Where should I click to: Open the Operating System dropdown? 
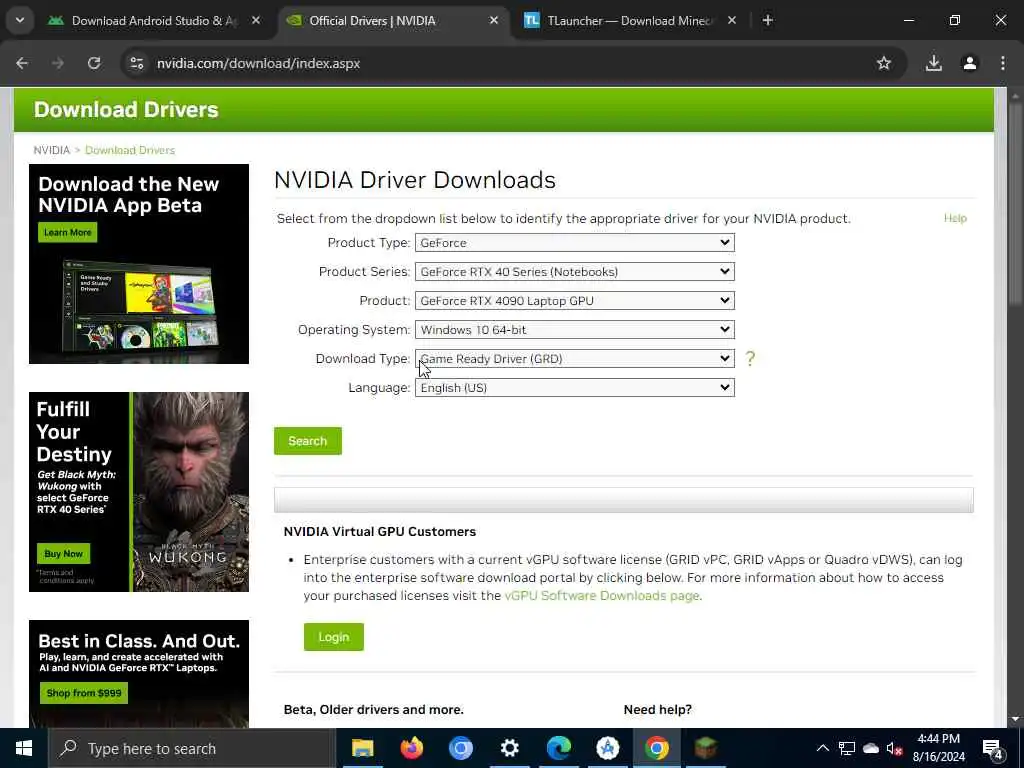click(x=575, y=330)
